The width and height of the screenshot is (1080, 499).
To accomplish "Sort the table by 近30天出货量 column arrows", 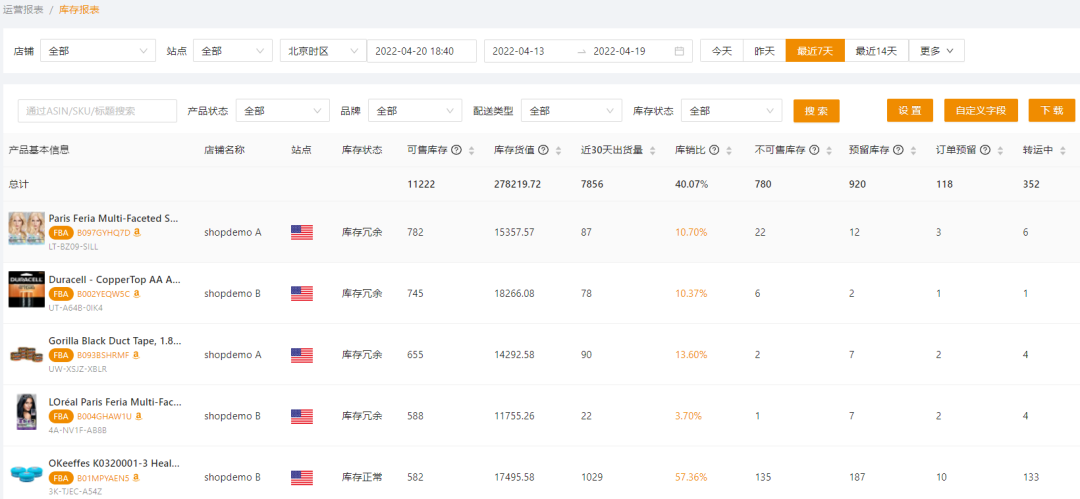I will [x=653, y=150].
